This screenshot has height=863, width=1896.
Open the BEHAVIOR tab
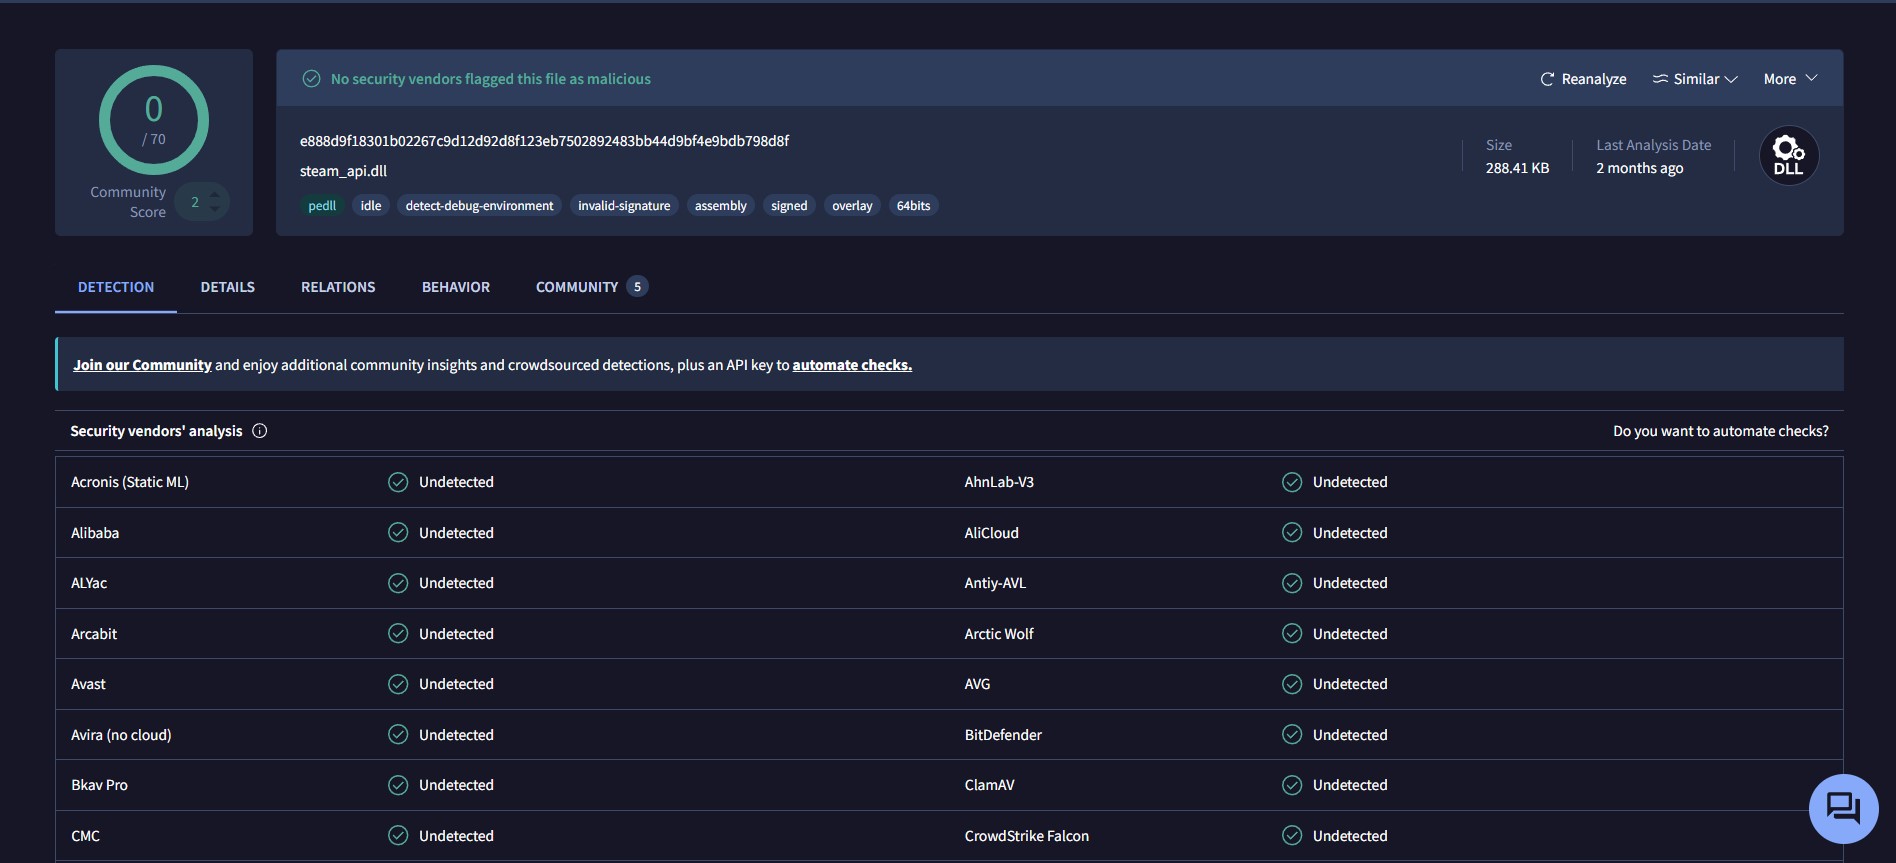[x=456, y=287]
